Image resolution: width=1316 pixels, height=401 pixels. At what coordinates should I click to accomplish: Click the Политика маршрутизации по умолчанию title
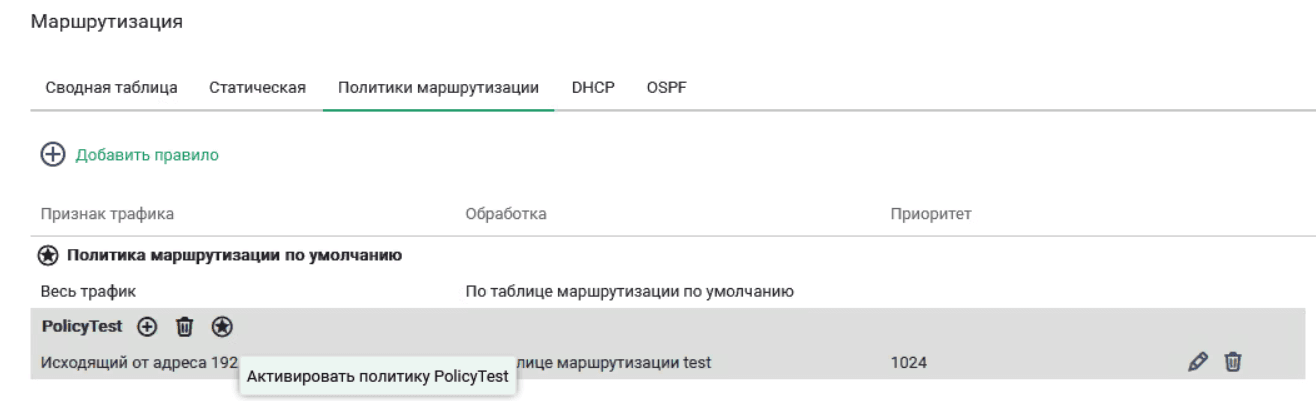coord(234,256)
